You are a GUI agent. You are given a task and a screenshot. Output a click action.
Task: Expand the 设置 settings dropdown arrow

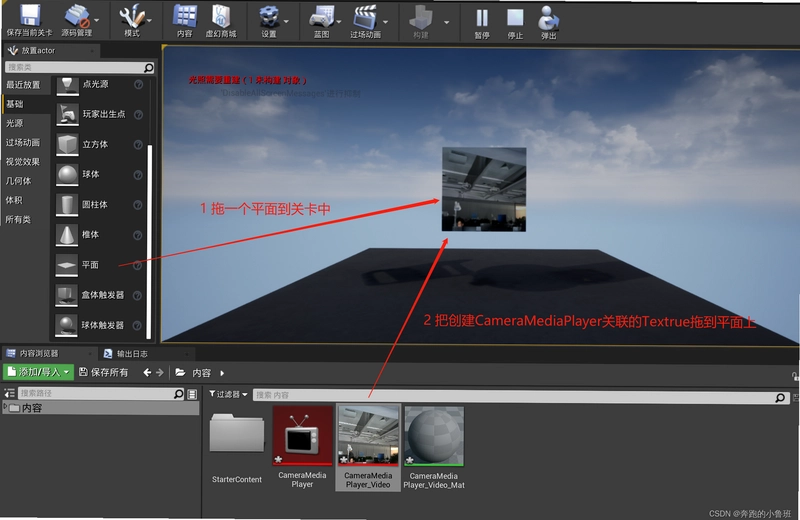click(286, 21)
